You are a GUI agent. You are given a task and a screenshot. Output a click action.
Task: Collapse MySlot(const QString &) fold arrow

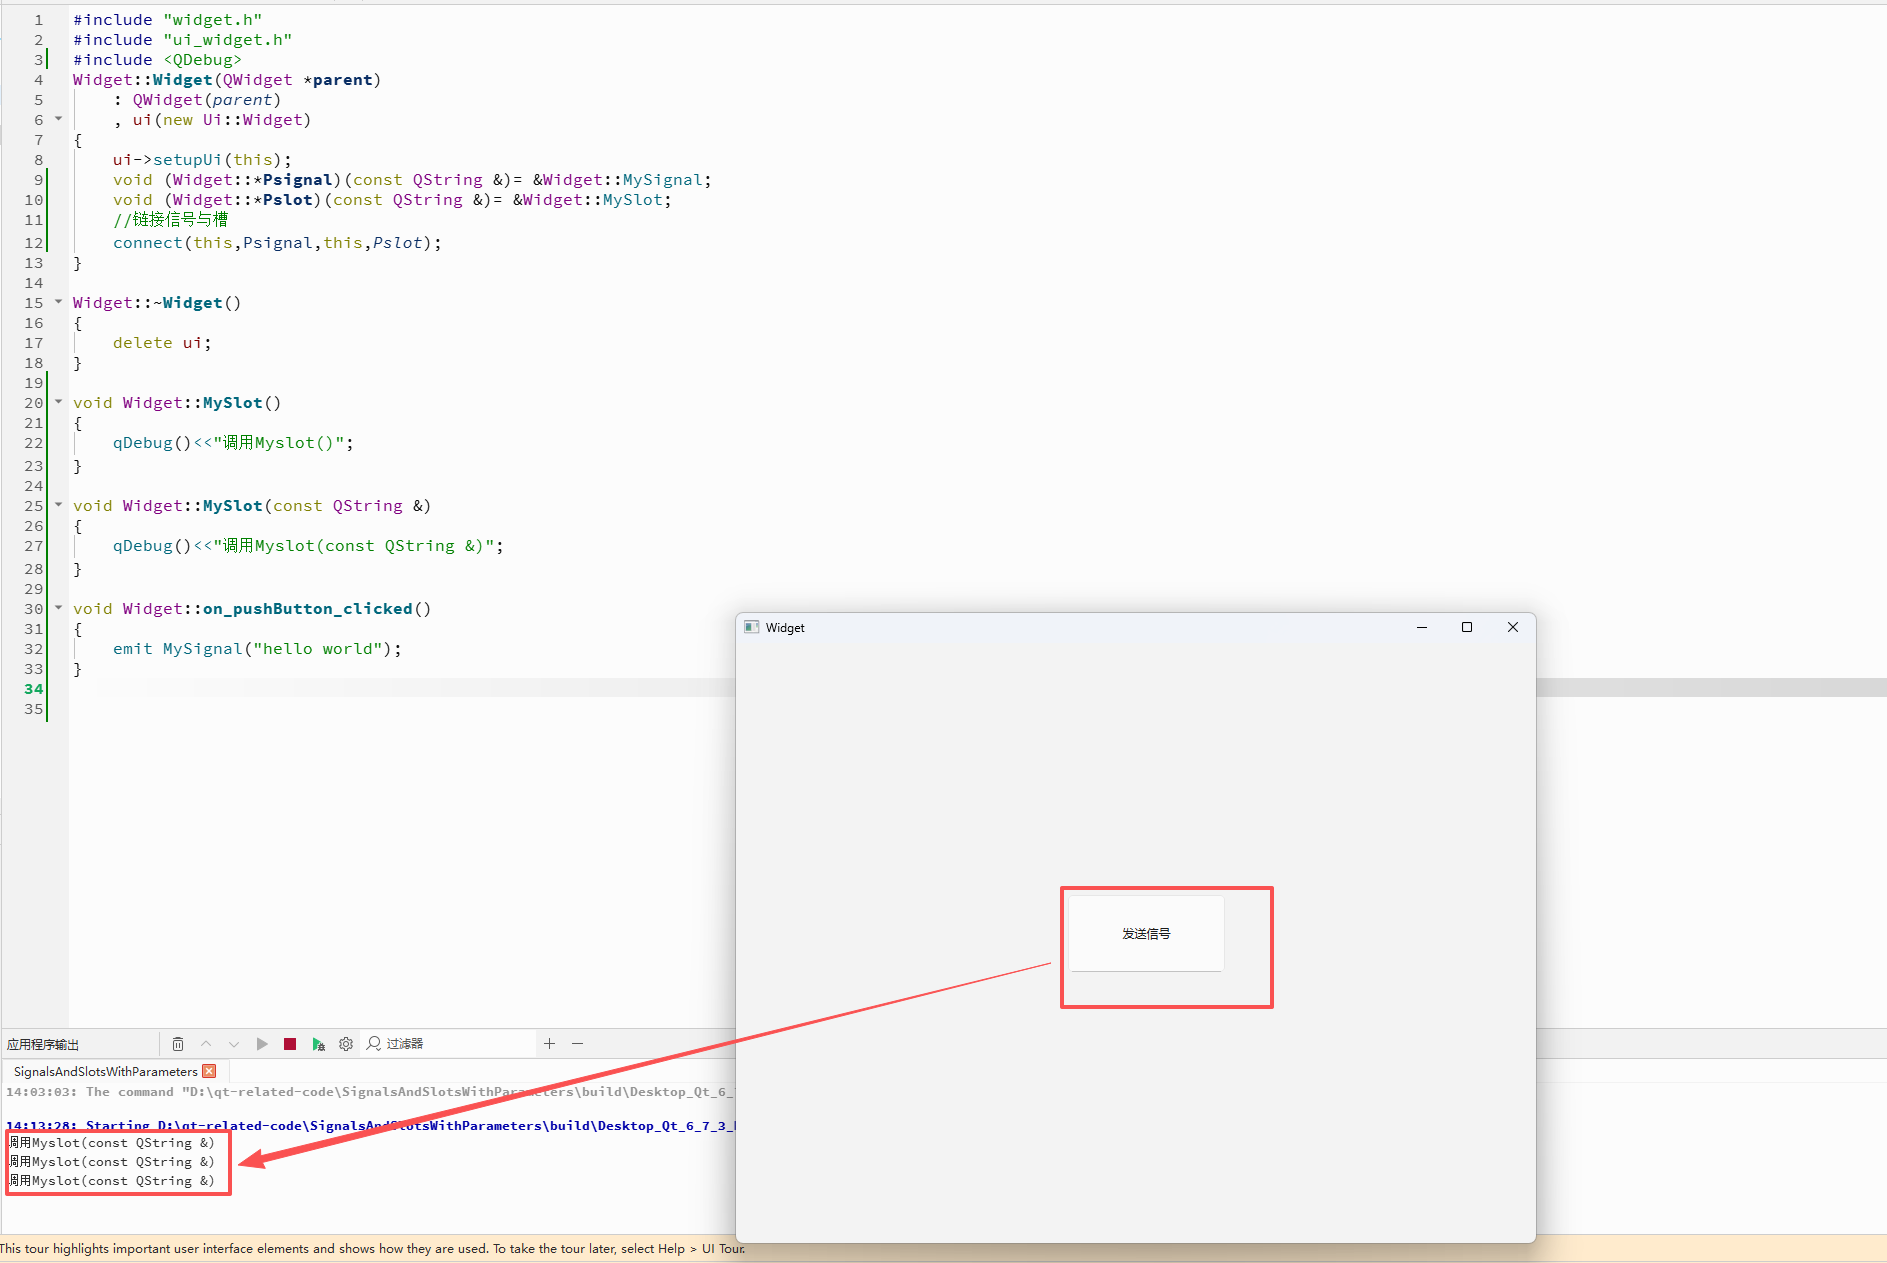pos(58,505)
